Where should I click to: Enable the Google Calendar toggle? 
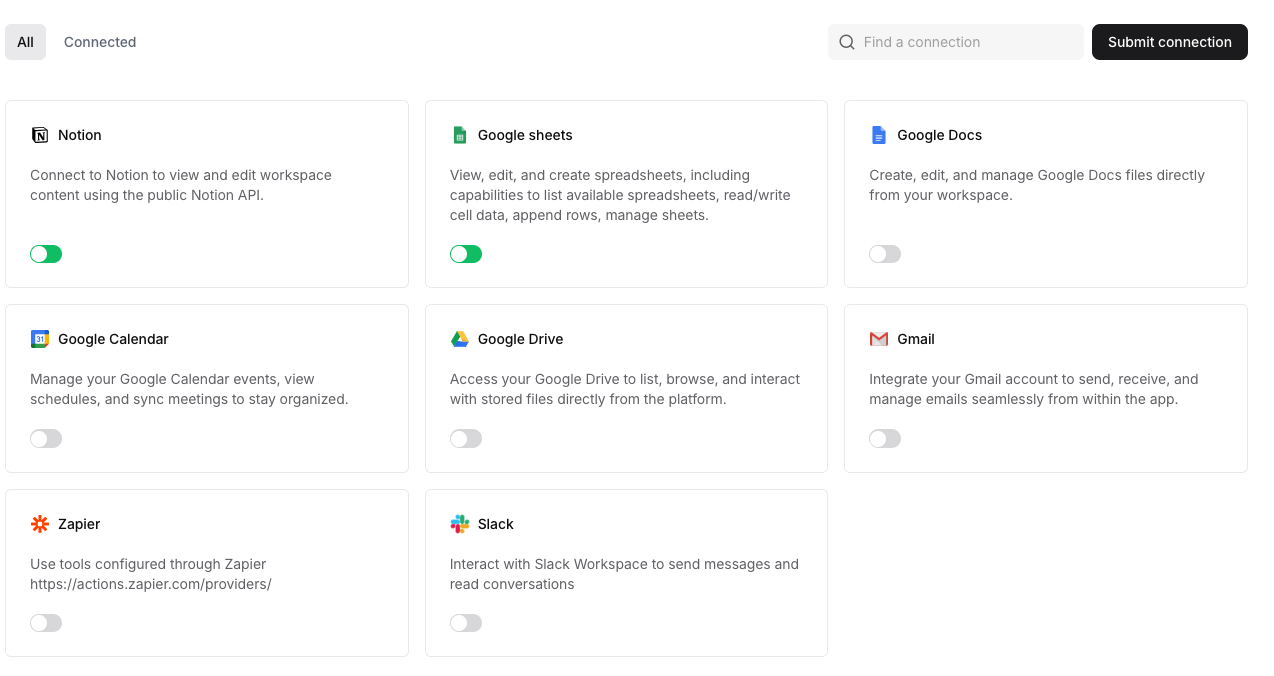pos(46,438)
